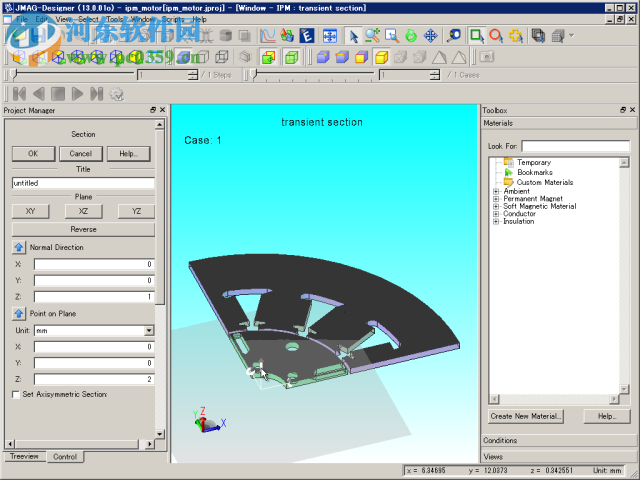Screen dimensions: 640x480
Task: Click the skip to first frame button
Action: (19, 94)
